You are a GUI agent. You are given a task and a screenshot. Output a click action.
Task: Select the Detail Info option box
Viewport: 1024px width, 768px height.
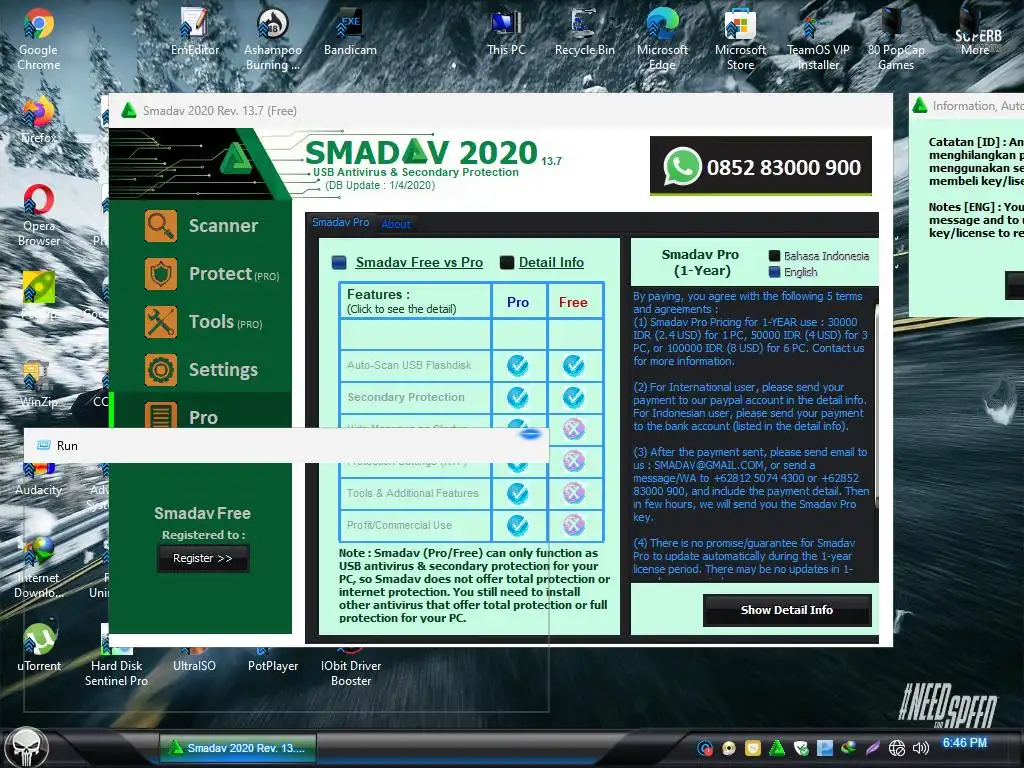coord(507,263)
